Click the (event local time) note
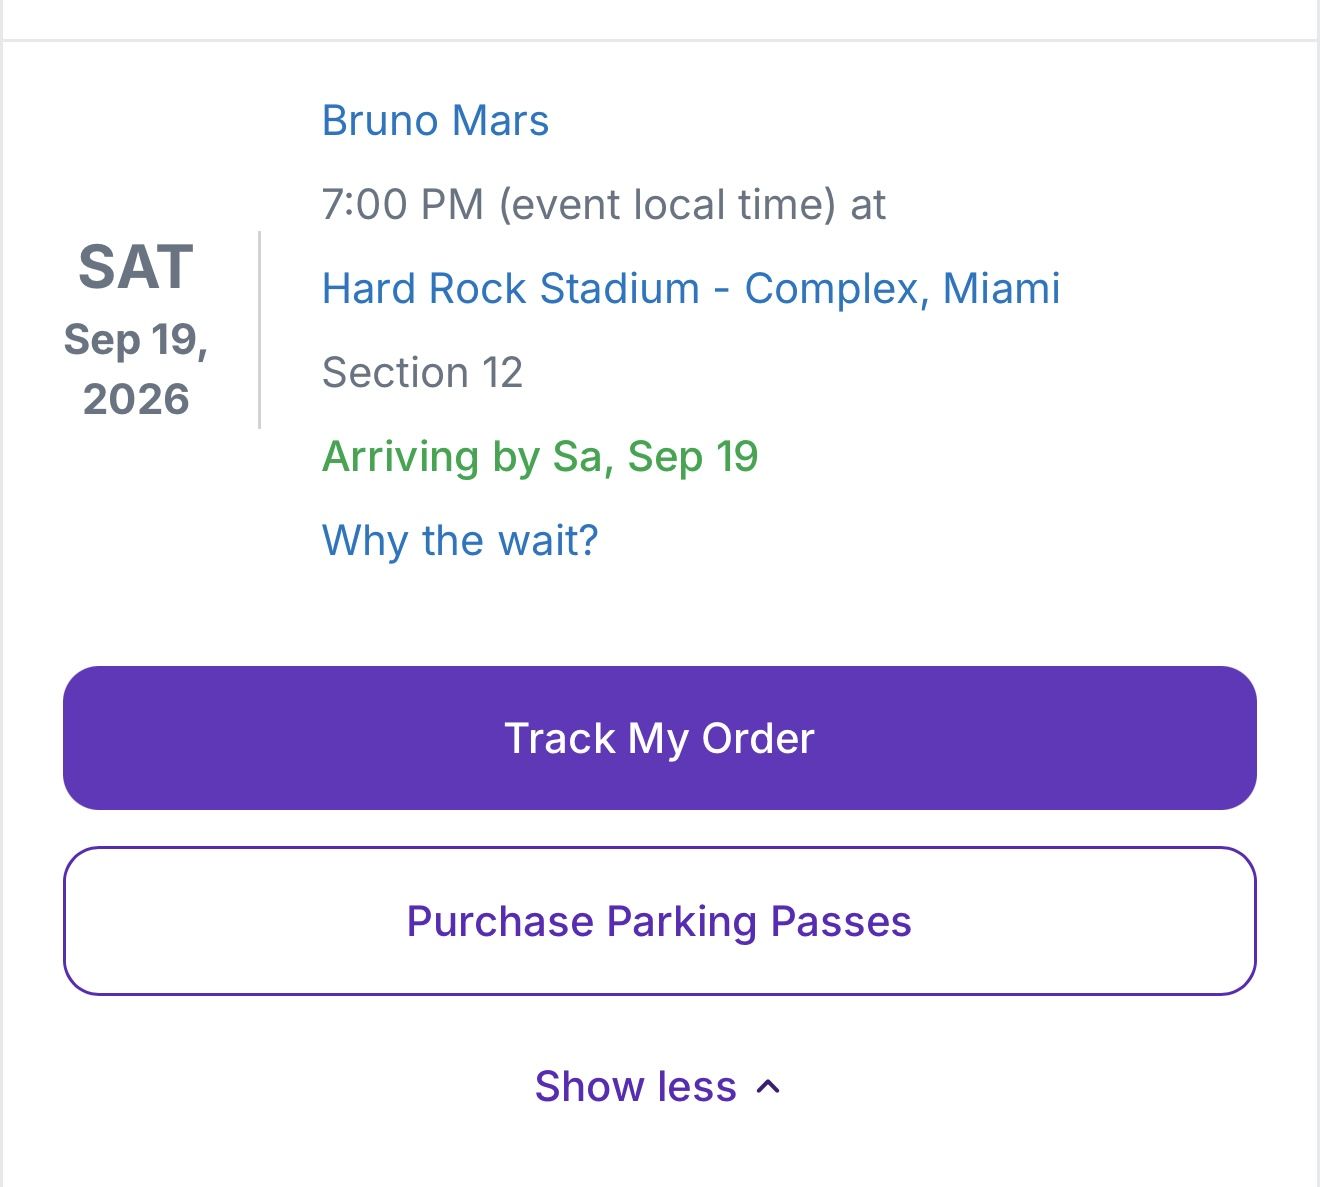Screen dimensions: 1320x1187 pos(666,205)
